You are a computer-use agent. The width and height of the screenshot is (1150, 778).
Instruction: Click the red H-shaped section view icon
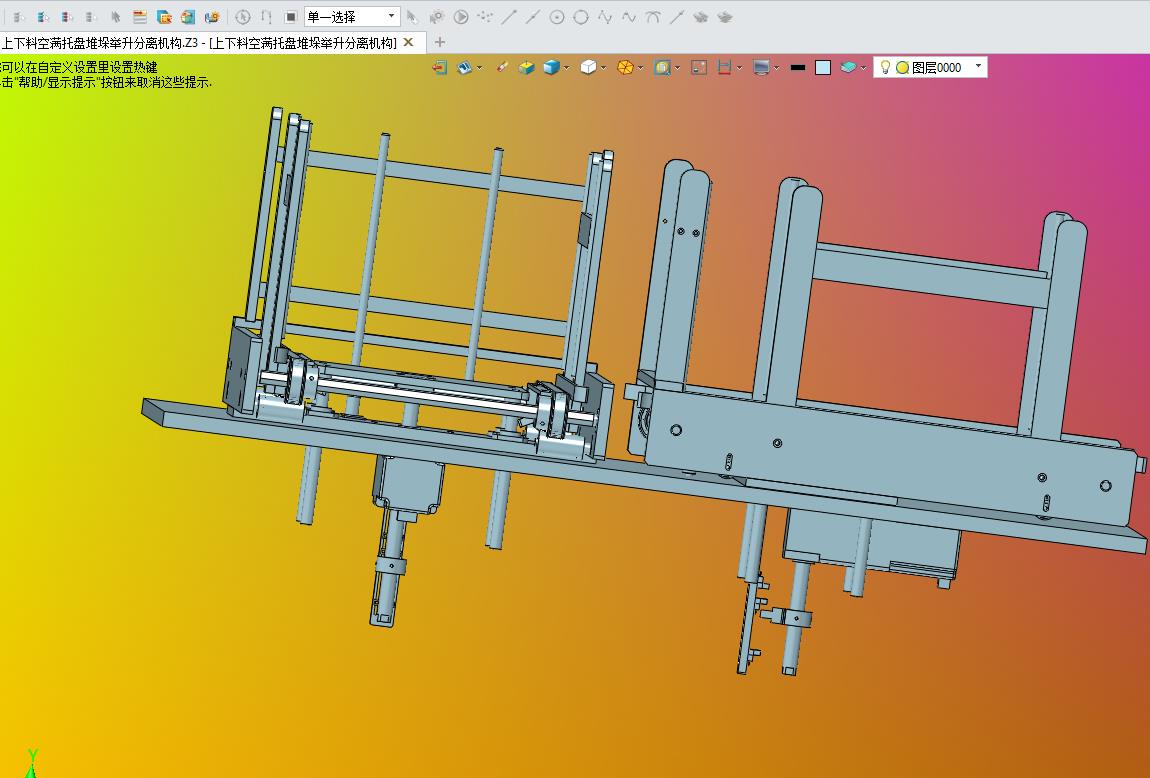(725, 67)
